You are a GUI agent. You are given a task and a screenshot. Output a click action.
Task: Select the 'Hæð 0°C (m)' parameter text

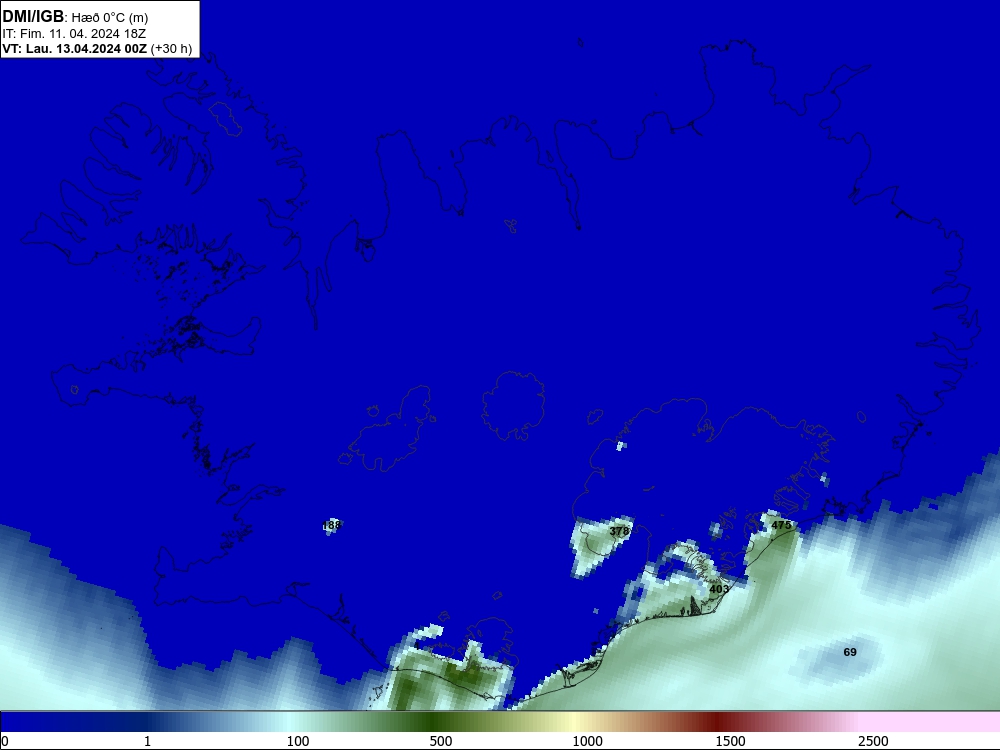point(110,18)
